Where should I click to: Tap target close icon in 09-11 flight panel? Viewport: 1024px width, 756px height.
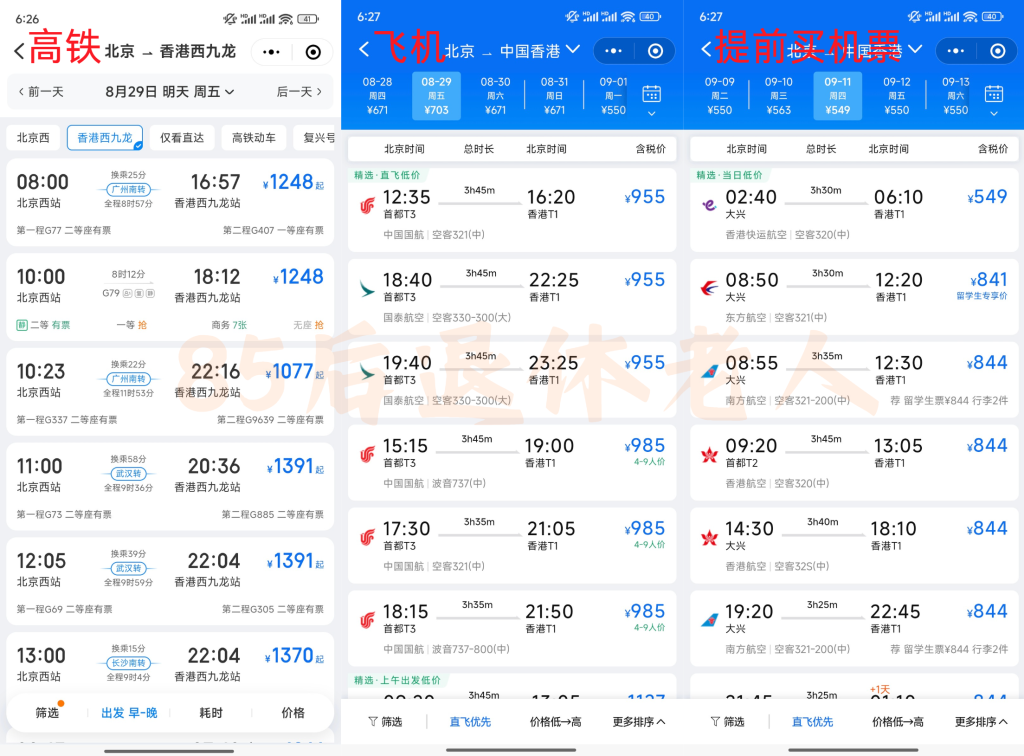click(x=997, y=51)
